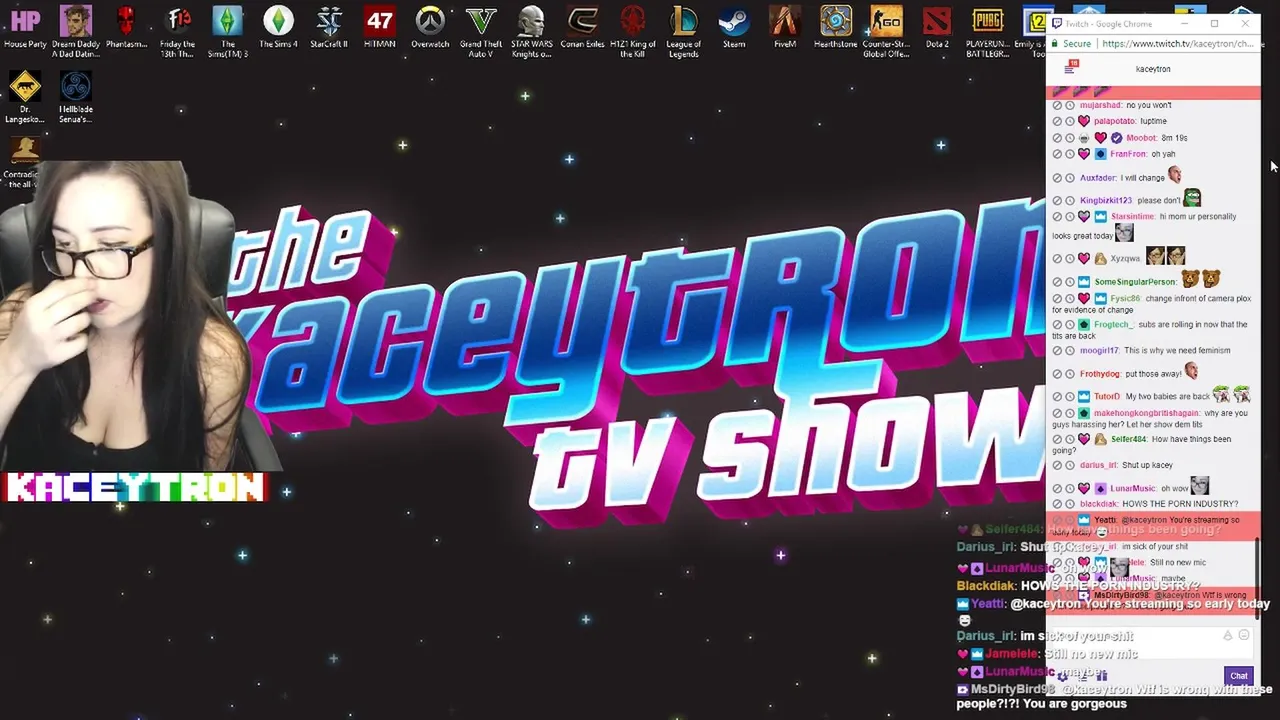The height and width of the screenshot is (720, 1280).
Task: Send the message with the Chat button
Action: tap(1239, 676)
